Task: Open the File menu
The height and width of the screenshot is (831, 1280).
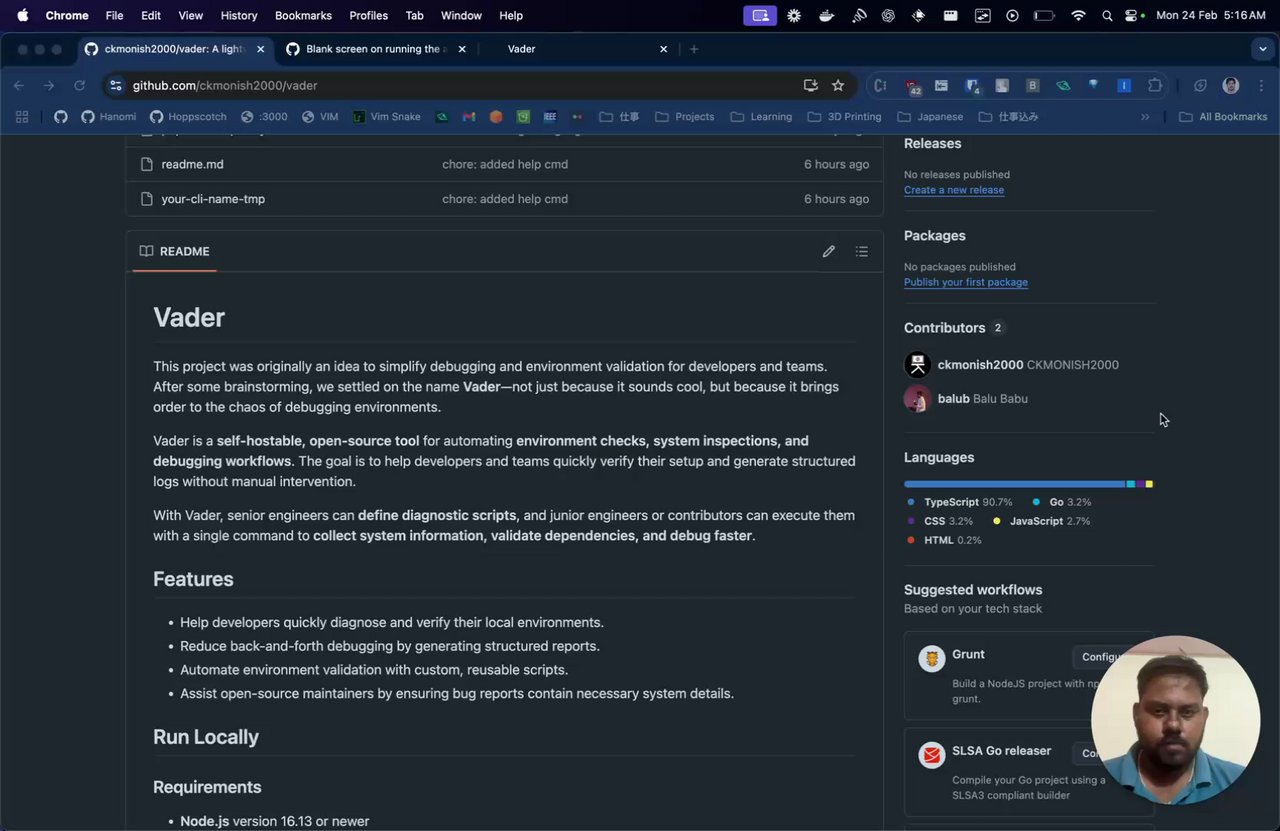Action: tap(115, 16)
